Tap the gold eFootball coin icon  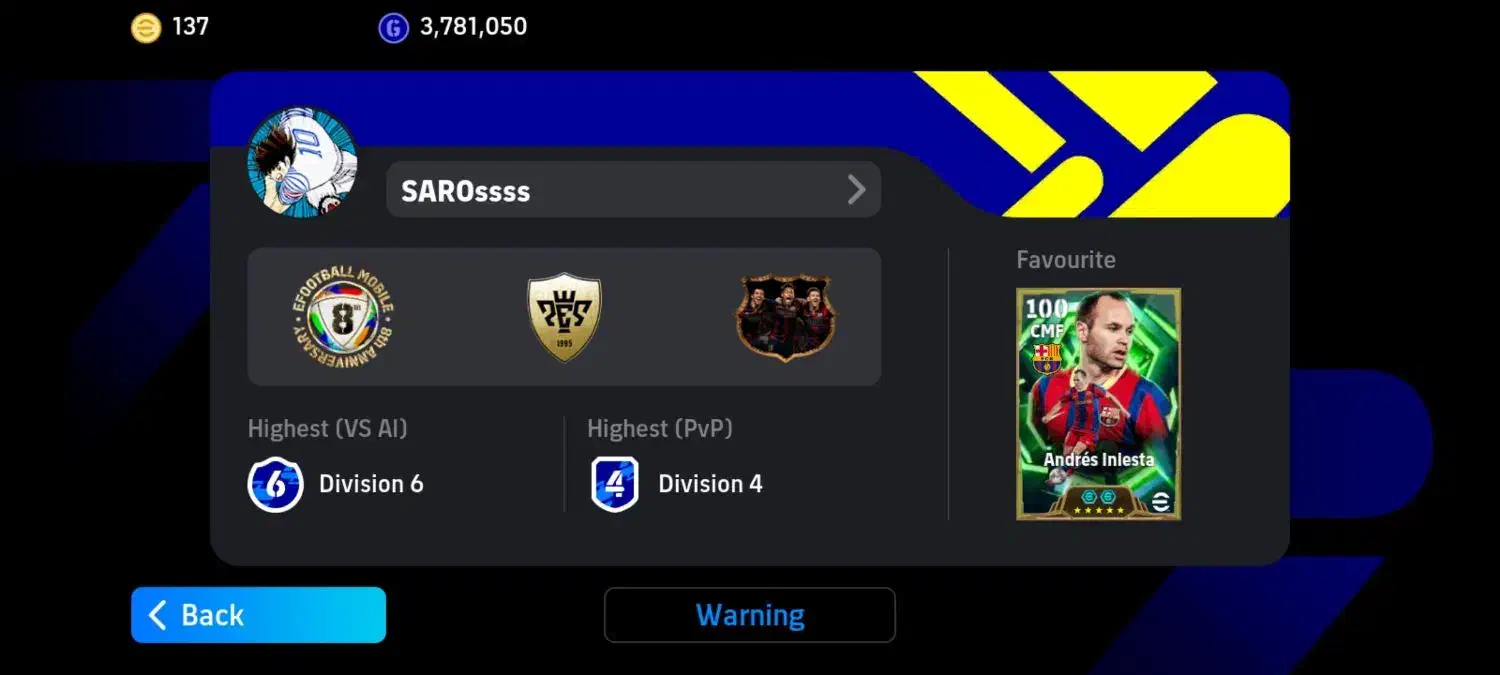point(146,28)
